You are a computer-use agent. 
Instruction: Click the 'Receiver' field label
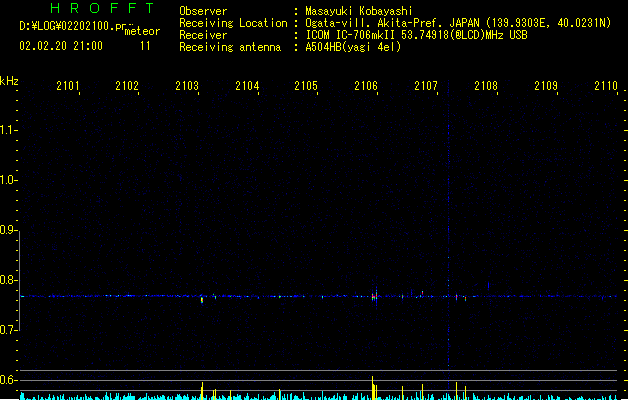(x=203, y=35)
